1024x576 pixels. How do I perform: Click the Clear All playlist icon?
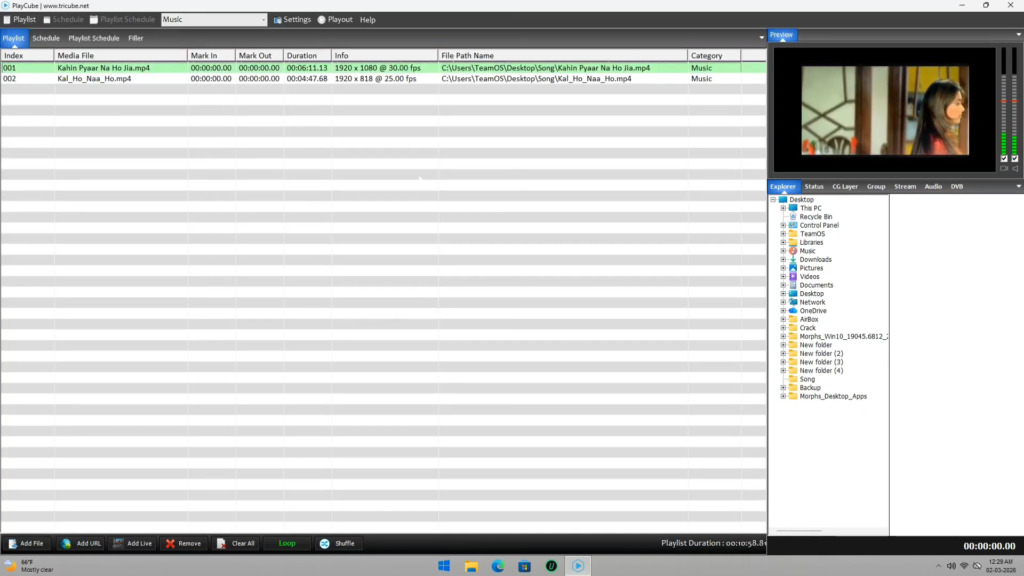(222, 544)
